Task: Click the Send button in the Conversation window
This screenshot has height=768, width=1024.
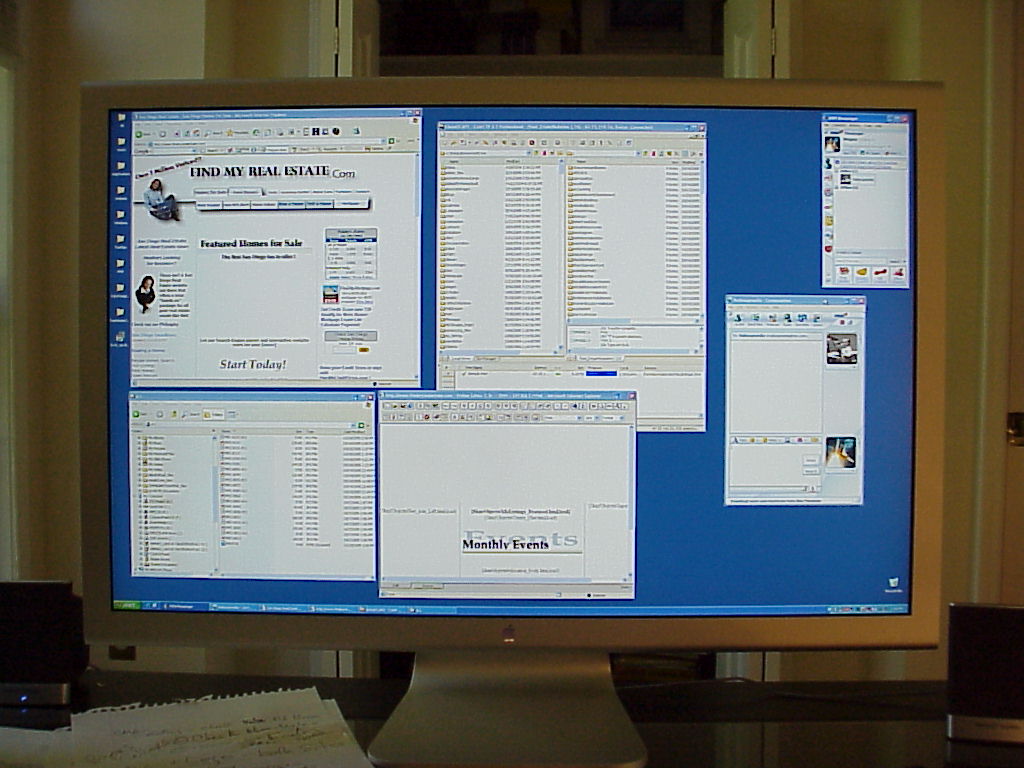Action: (x=811, y=460)
